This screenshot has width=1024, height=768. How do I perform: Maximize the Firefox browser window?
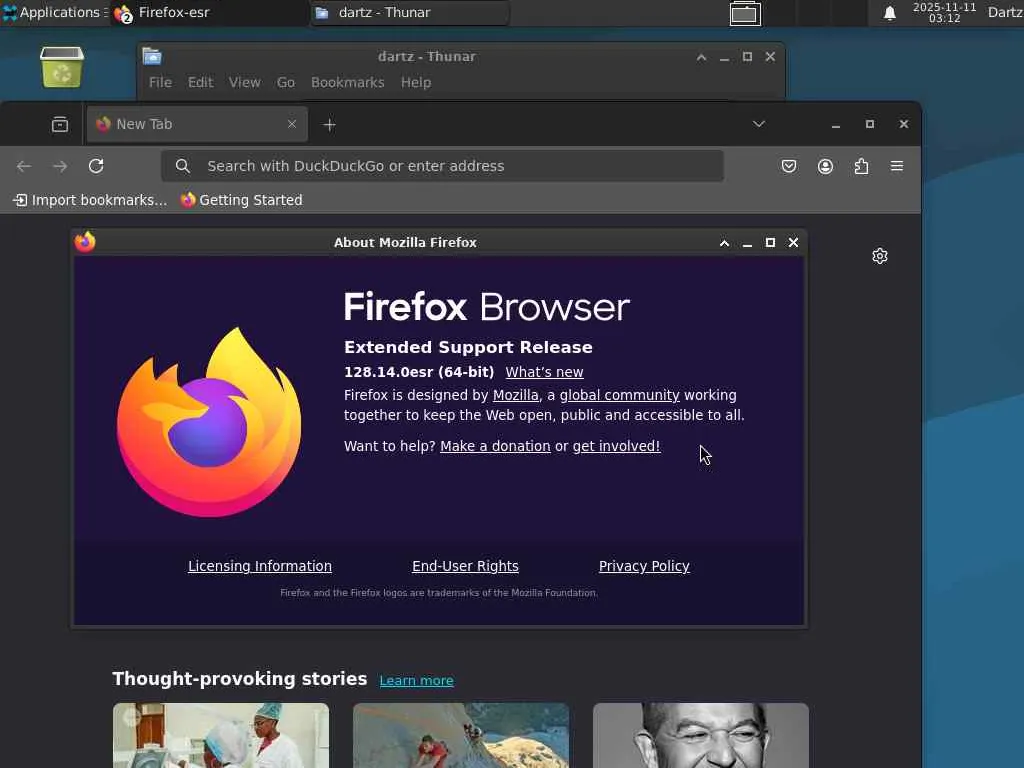[870, 124]
